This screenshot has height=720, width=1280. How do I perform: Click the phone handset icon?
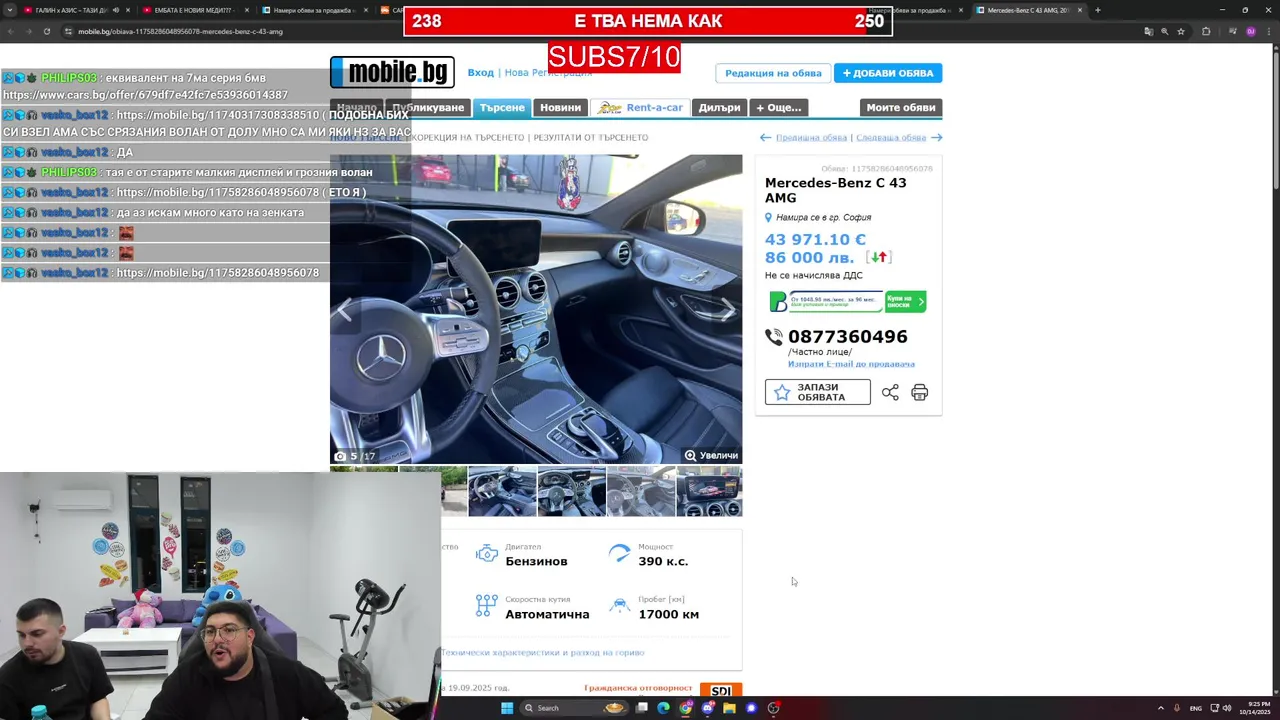[x=774, y=337]
